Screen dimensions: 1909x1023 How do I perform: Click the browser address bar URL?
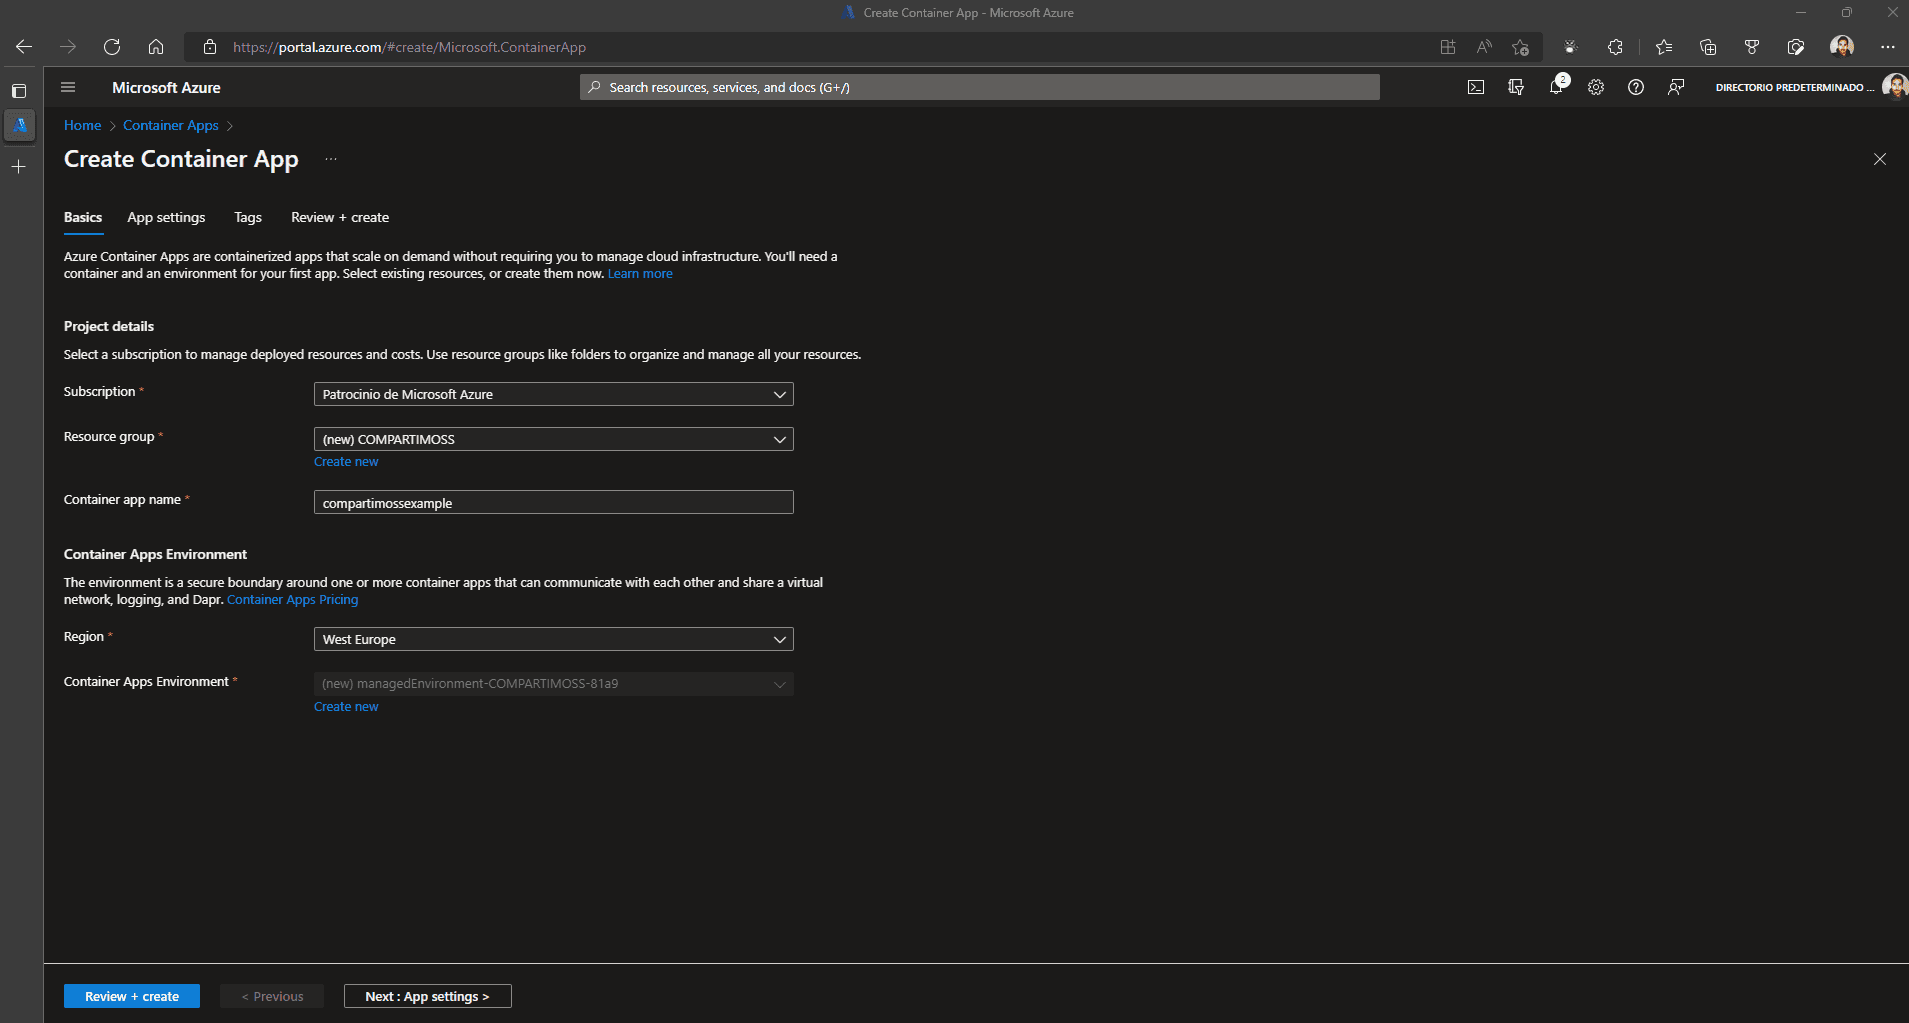(x=410, y=47)
